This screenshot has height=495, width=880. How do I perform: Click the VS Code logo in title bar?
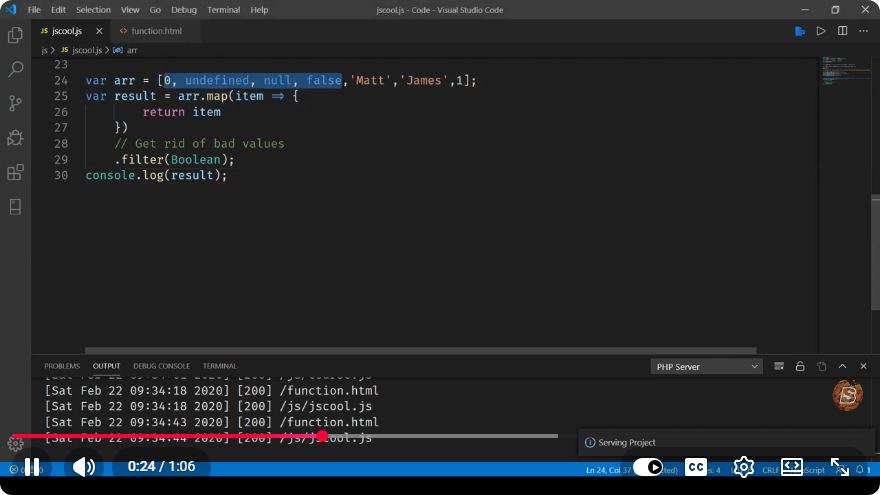(11, 10)
